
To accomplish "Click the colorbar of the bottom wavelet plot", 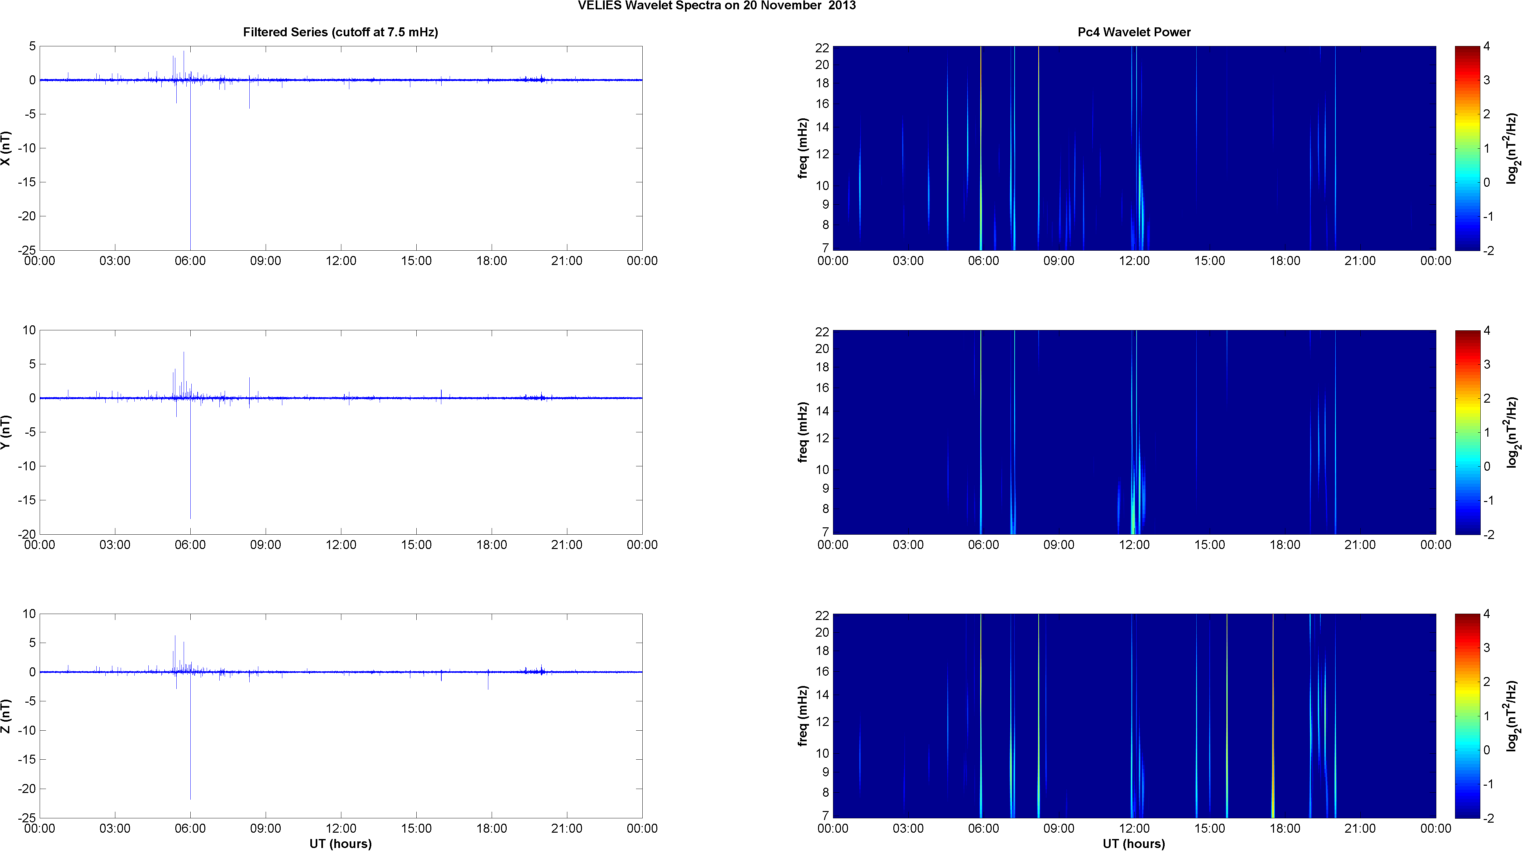I will click(1466, 716).
